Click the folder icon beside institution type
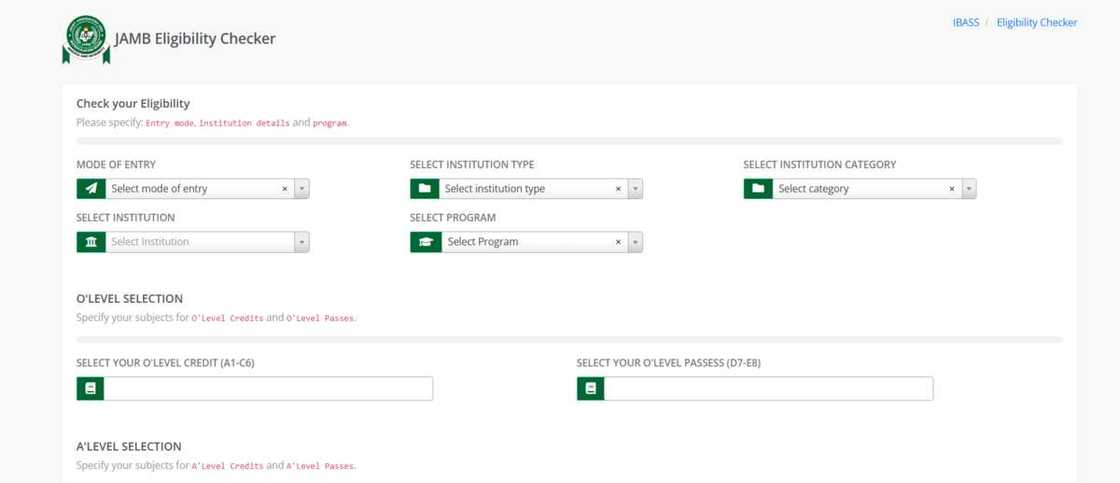Viewport: 1120px width, 483px height. click(x=424, y=189)
